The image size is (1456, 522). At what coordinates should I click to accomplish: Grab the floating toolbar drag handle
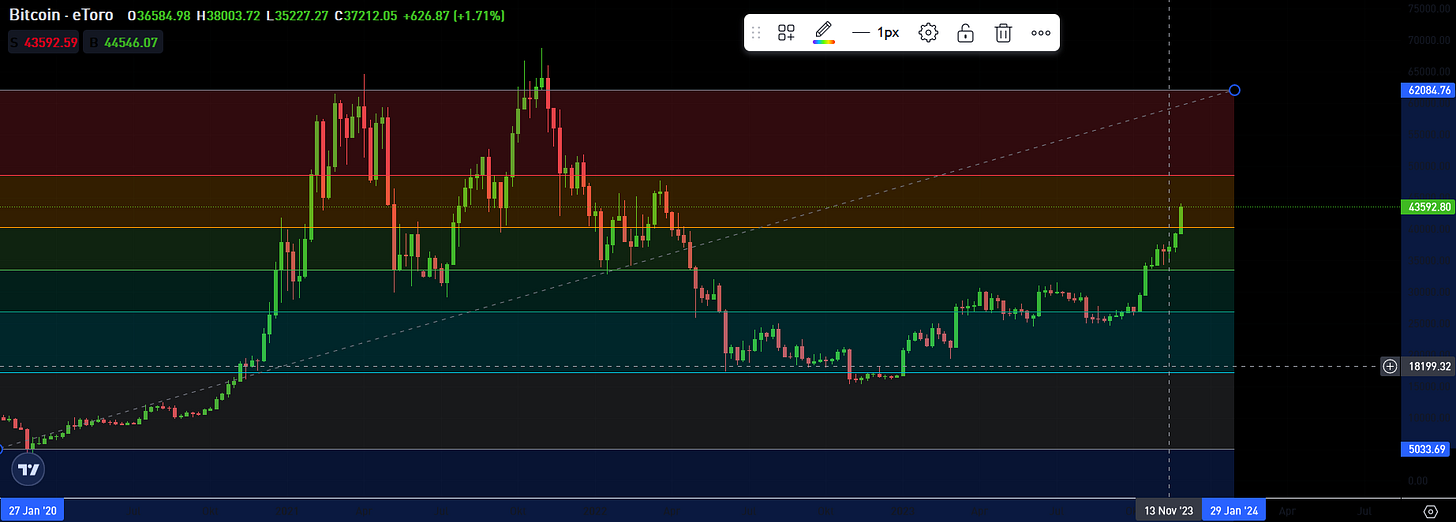point(757,32)
